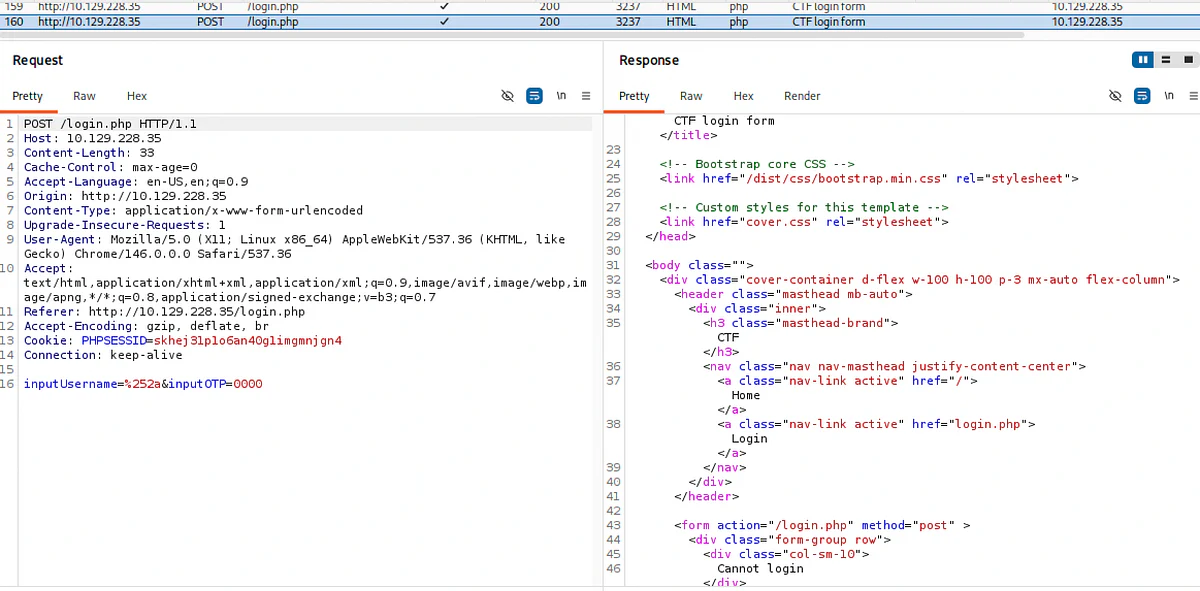Select side-by-side layout icon

1143,60
